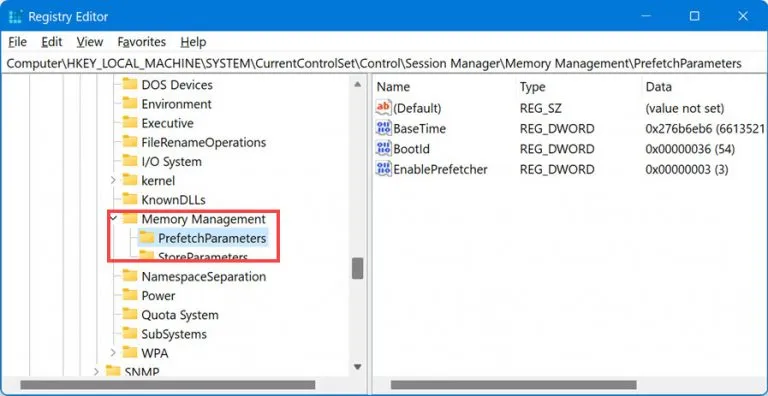Viewport: 768px width, 396px height.
Task: Click the 0x00000003 (3) data cell
Action: [x=687, y=170]
